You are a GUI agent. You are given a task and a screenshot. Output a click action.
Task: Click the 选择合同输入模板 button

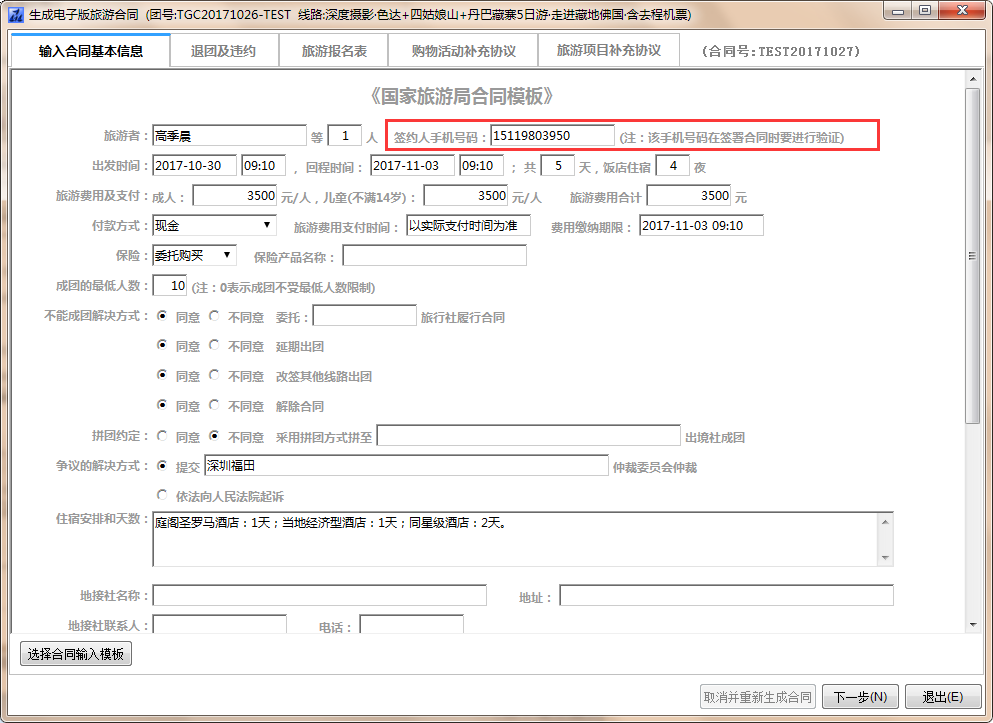tap(76, 654)
